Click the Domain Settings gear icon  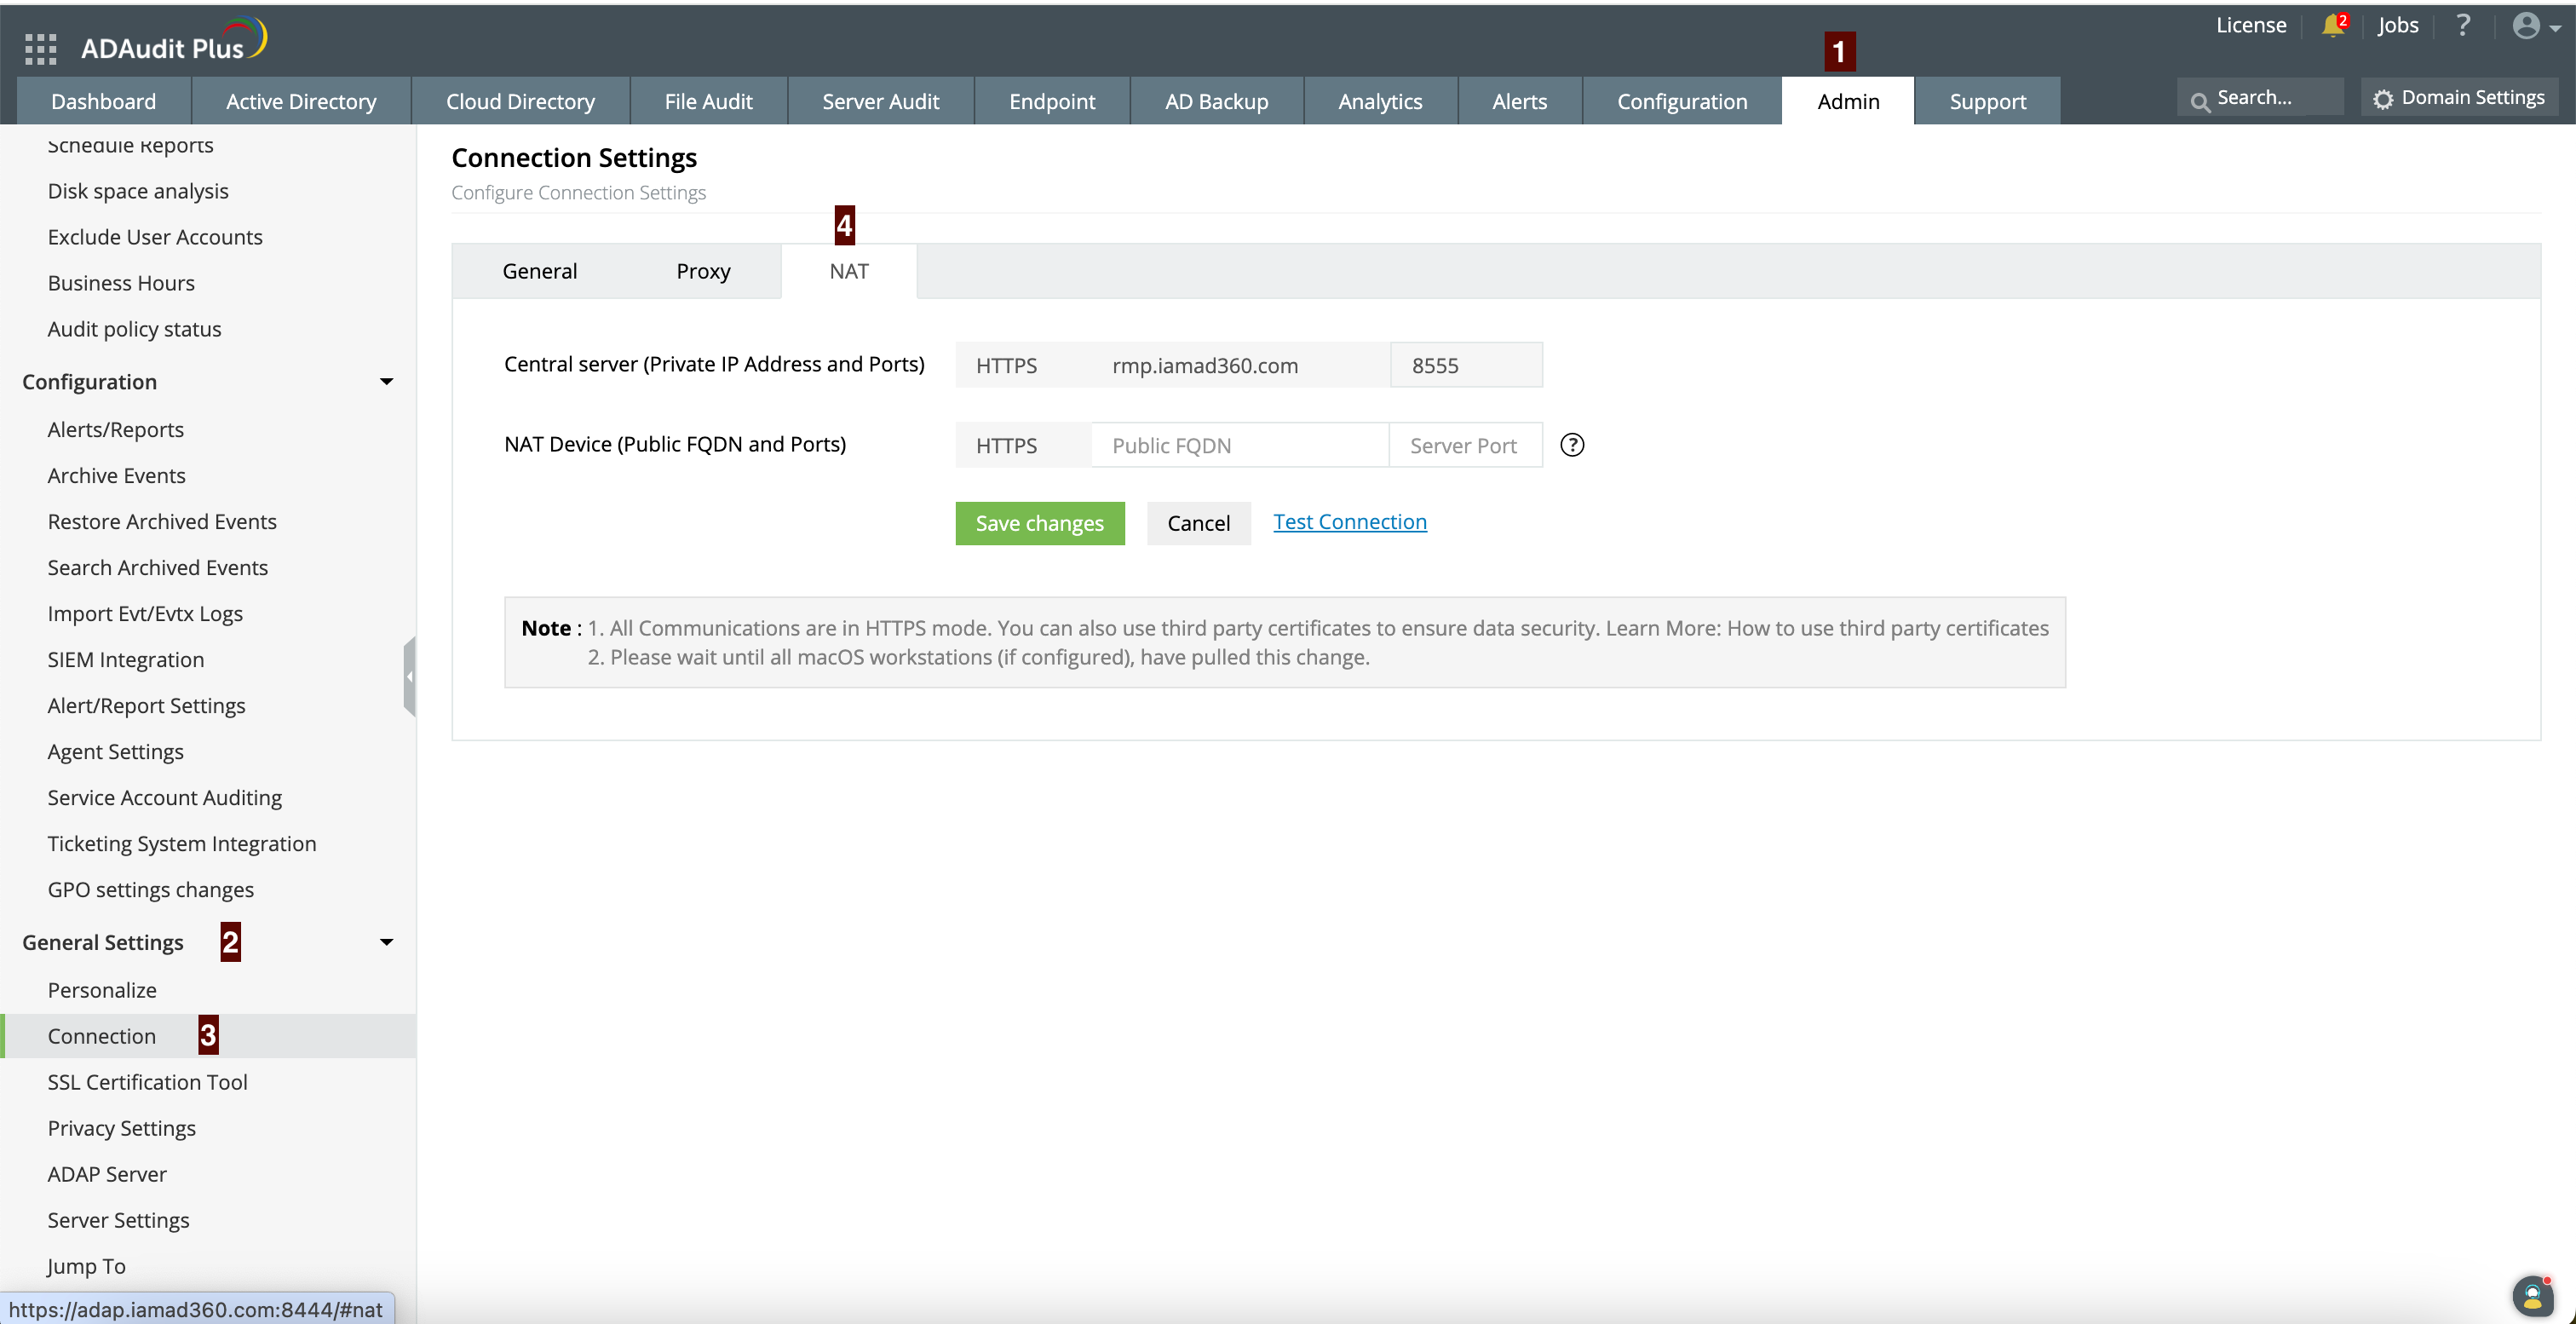2384,99
